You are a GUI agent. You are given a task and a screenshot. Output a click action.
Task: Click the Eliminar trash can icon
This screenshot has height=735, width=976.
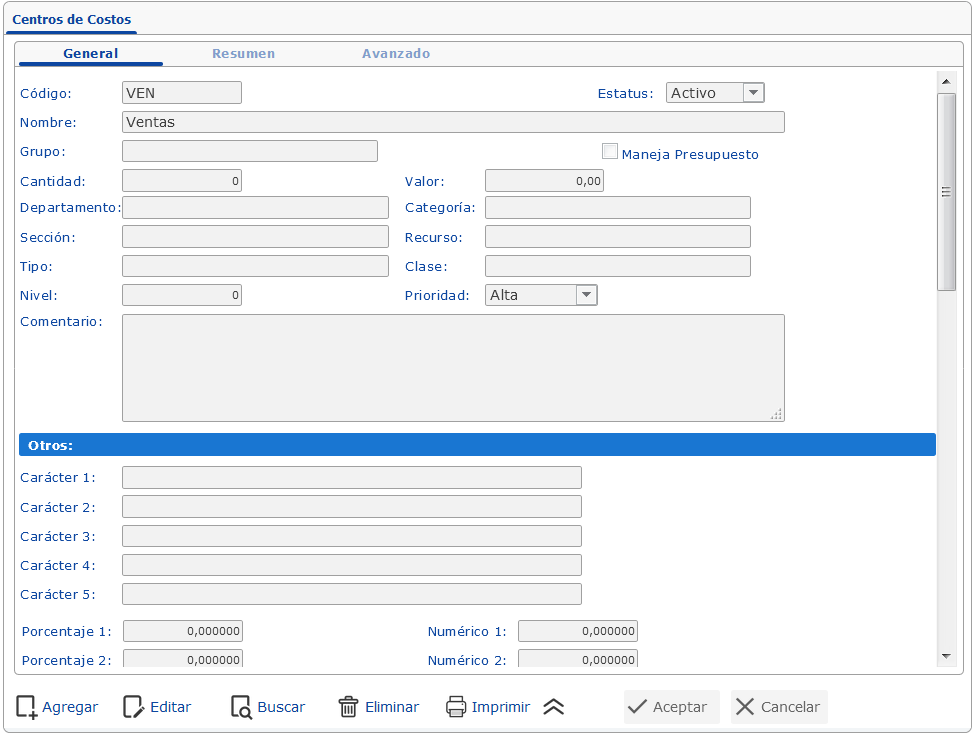coord(348,707)
